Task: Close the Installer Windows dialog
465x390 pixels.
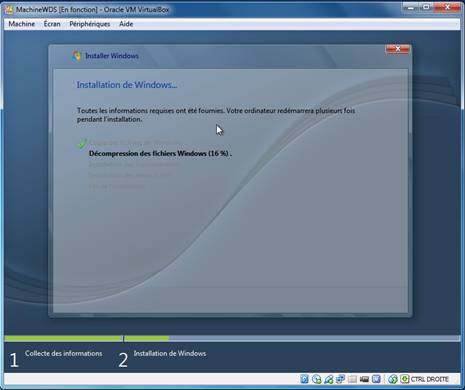Action: coord(397,49)
